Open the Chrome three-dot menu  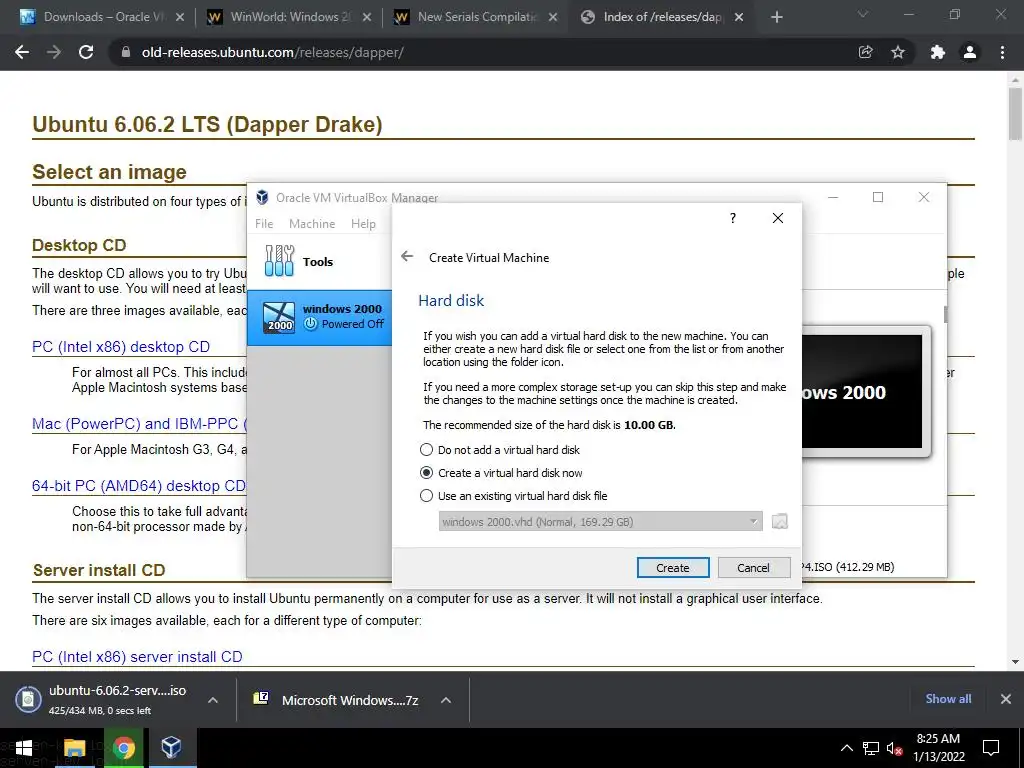click(1002, 52)
